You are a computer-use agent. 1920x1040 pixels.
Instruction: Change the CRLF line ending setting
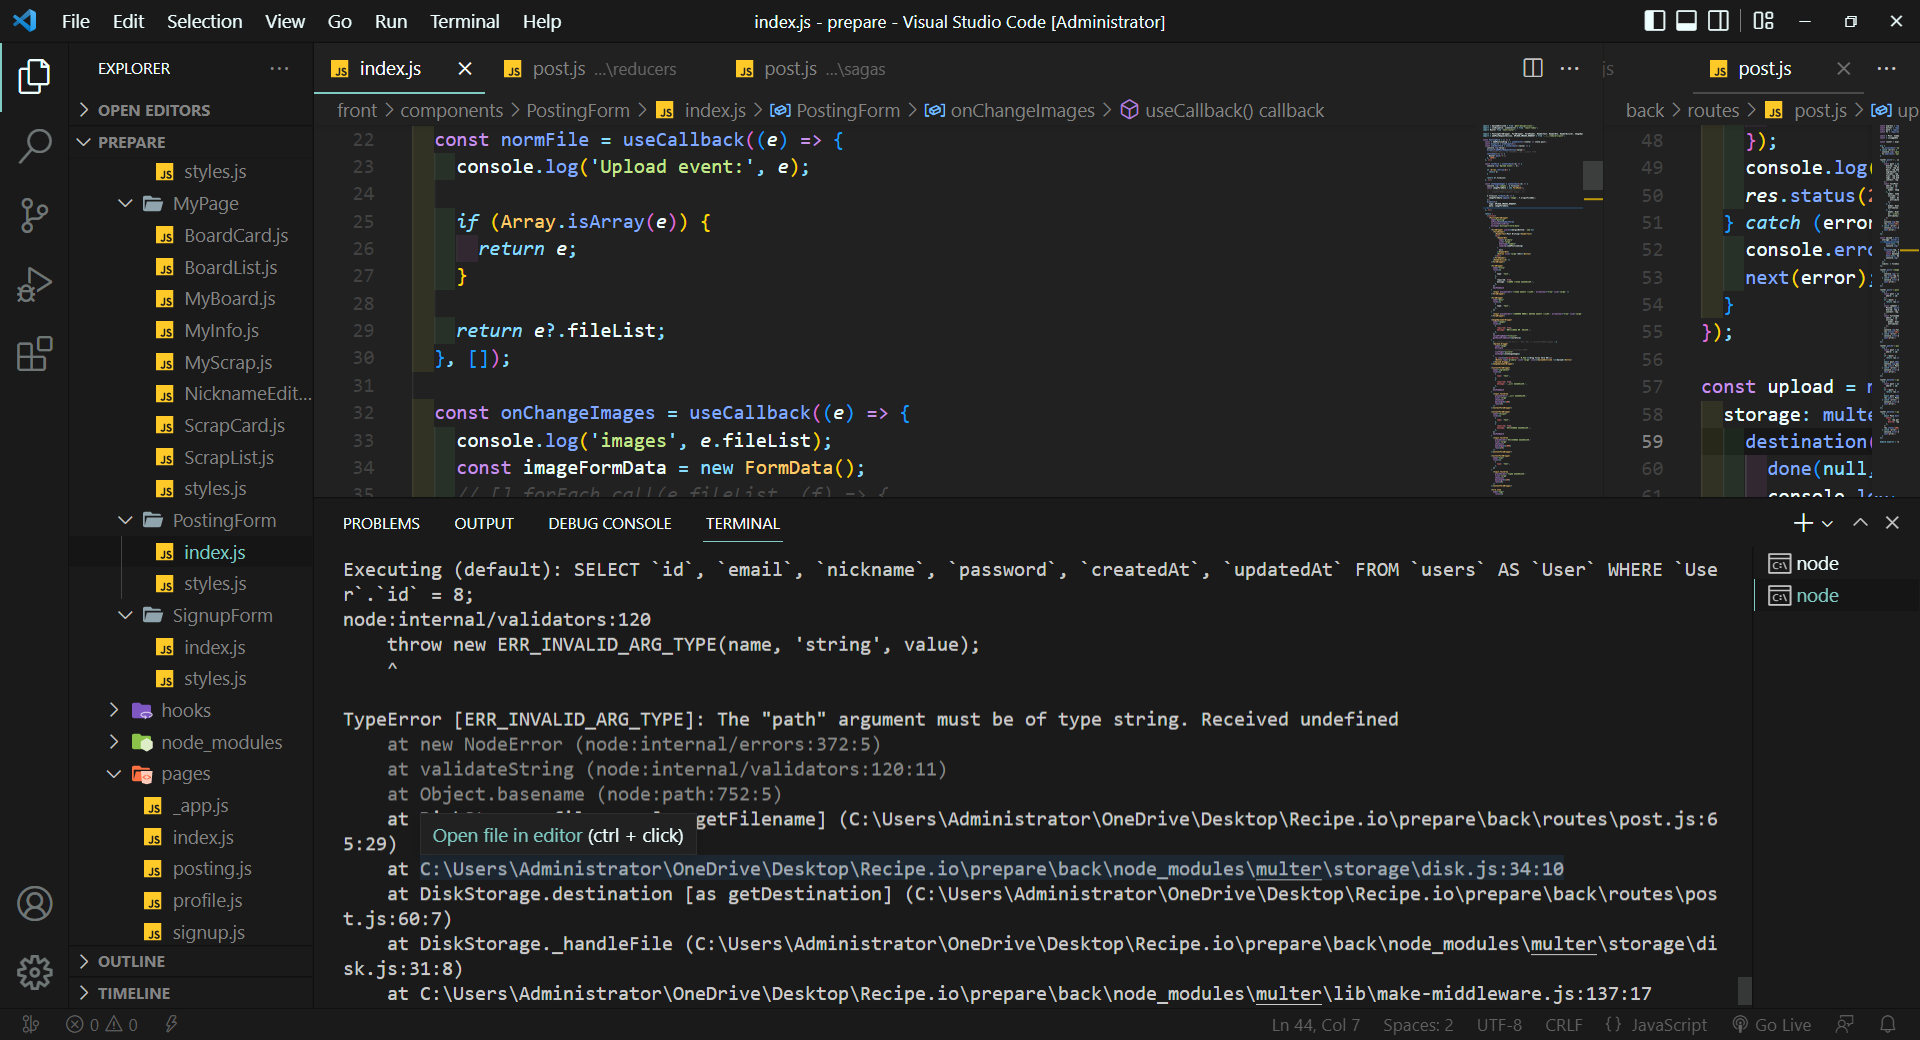click(x=1563, y=1025)
